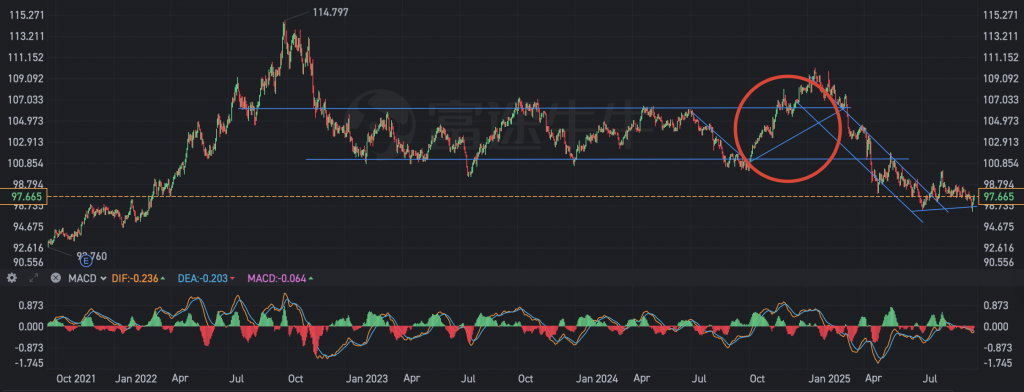Expand the MACD indicator pane
1024x392 pixels.
(34, 278)
